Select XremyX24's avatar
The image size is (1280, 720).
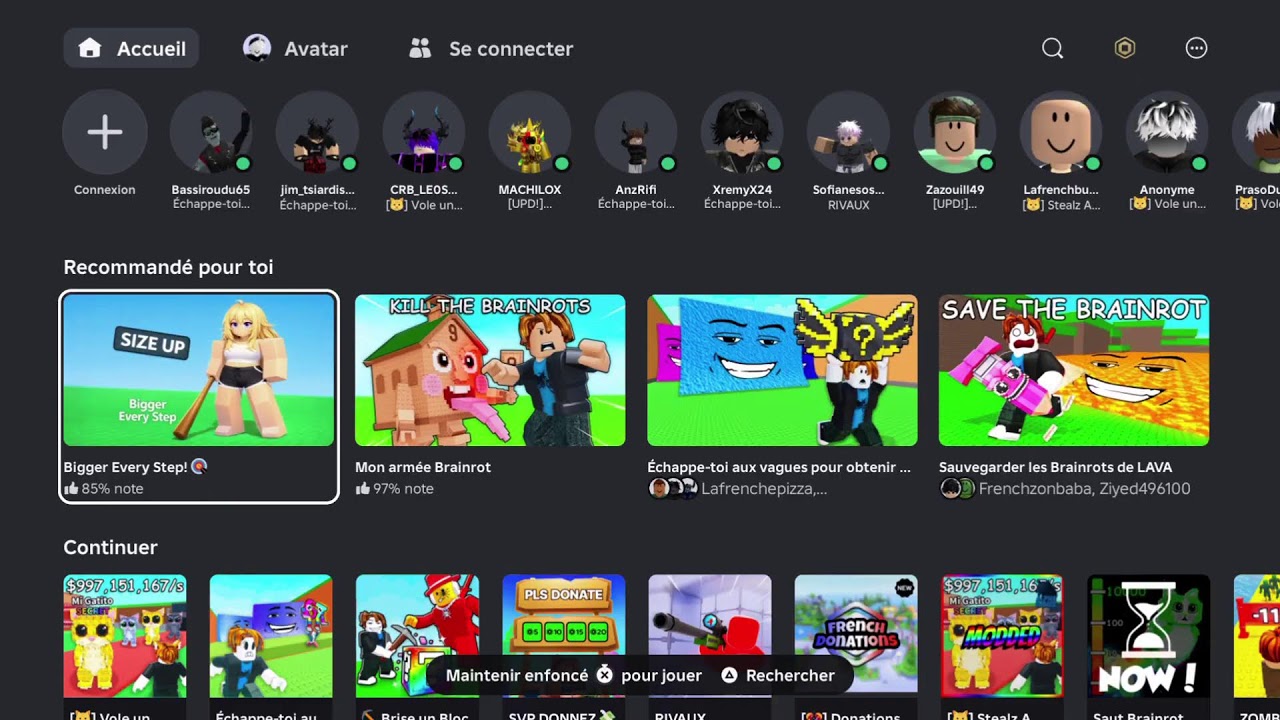coord(742,132)
